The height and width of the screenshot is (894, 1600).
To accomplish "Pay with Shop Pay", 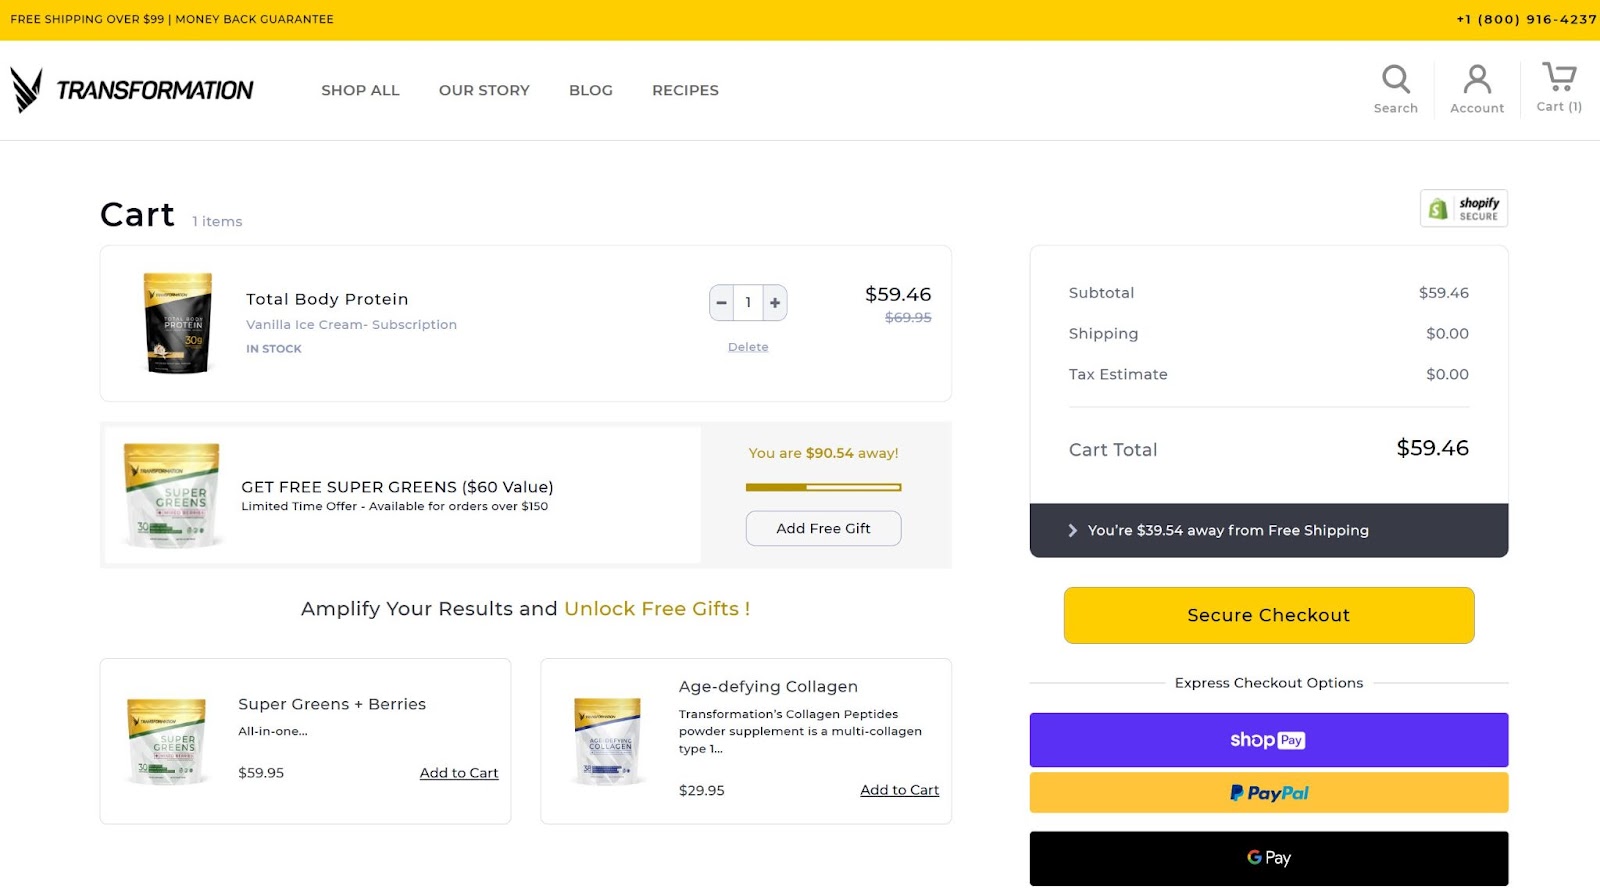I will pos(1268,740).
